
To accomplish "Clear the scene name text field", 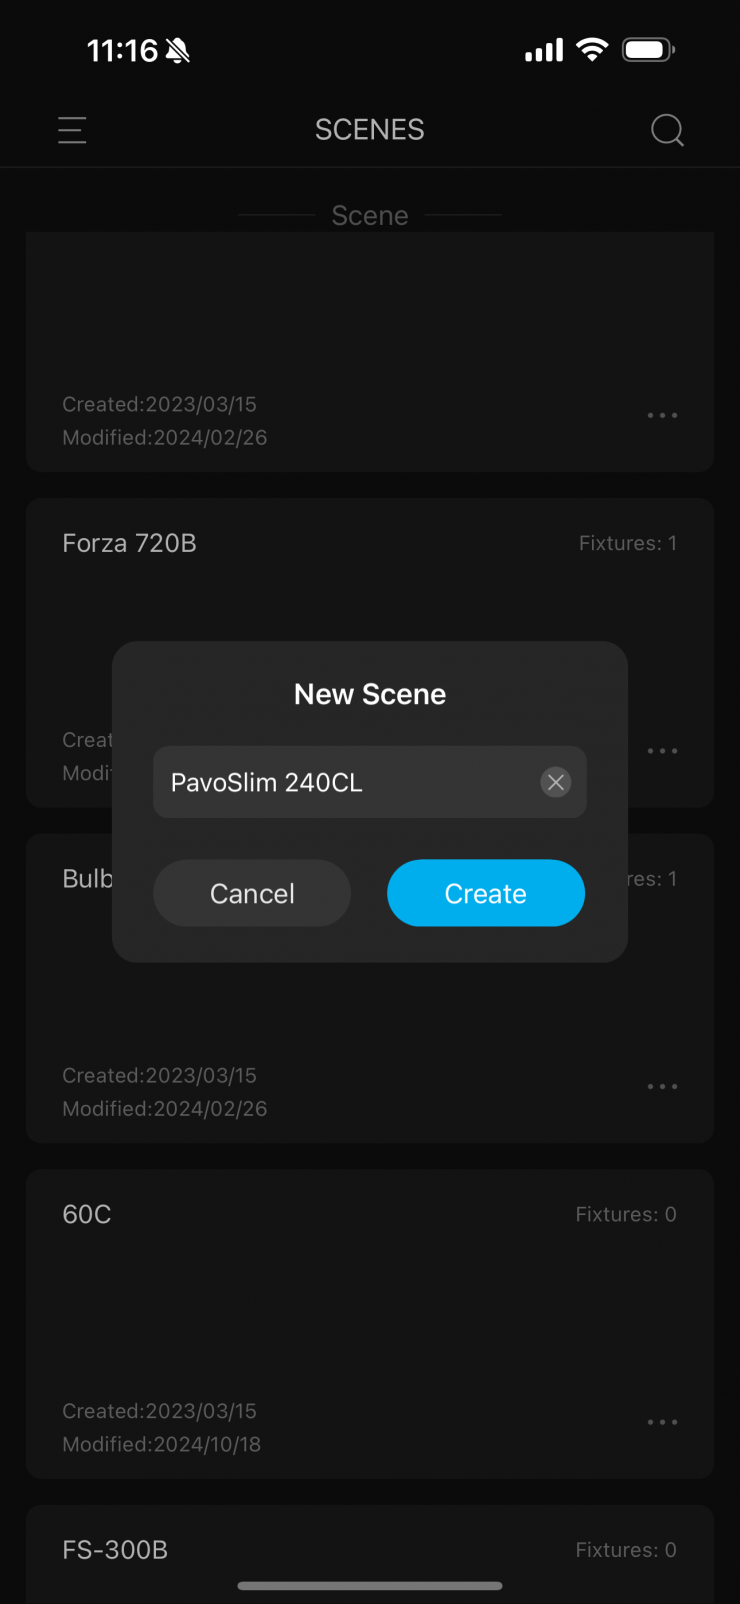I will point(556,782).
